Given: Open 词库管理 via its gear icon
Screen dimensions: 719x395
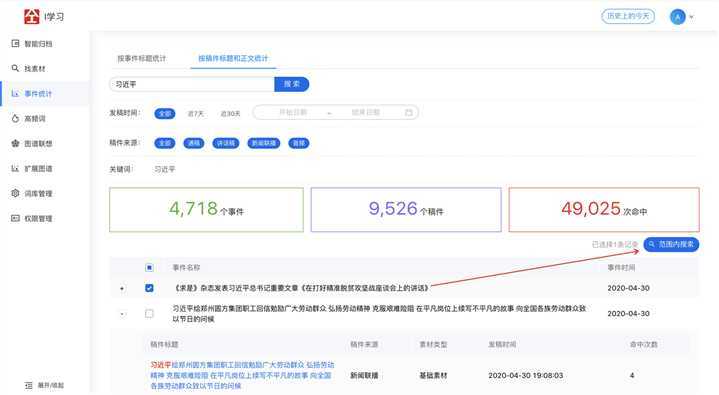Looking at the screenshot, I should (x=15, y=193).
